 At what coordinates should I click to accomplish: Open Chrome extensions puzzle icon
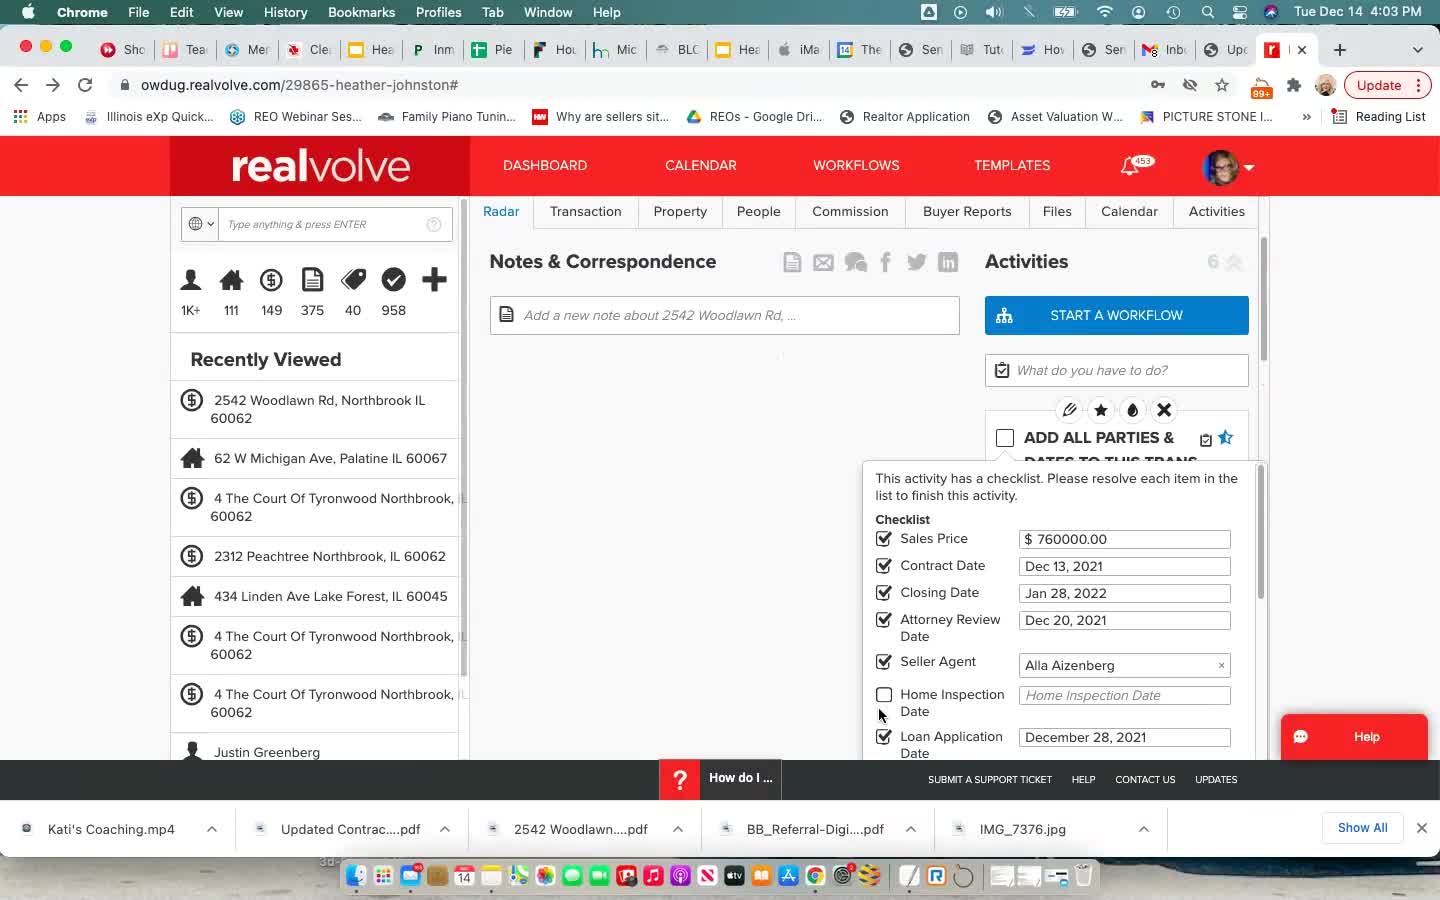pos(1294,85)
